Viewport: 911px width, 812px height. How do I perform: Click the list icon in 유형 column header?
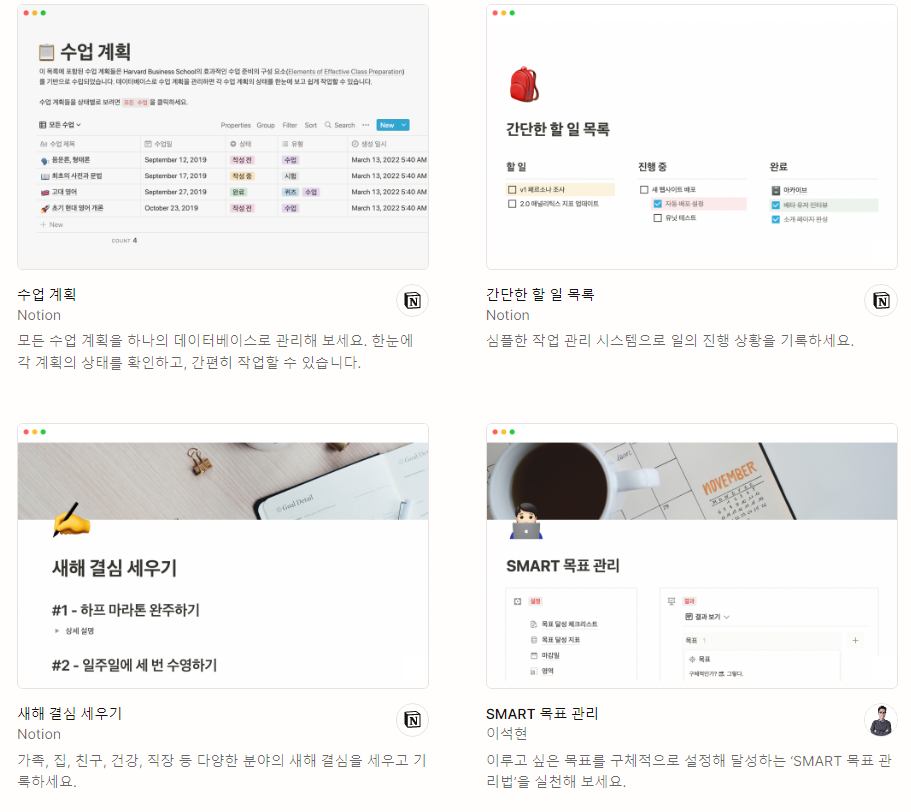point(285,143)
